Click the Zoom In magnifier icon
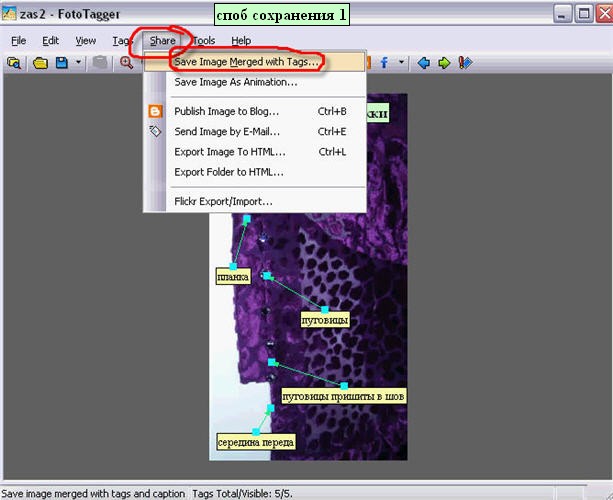Screen dimensions: 613x500 coord(126,63)
